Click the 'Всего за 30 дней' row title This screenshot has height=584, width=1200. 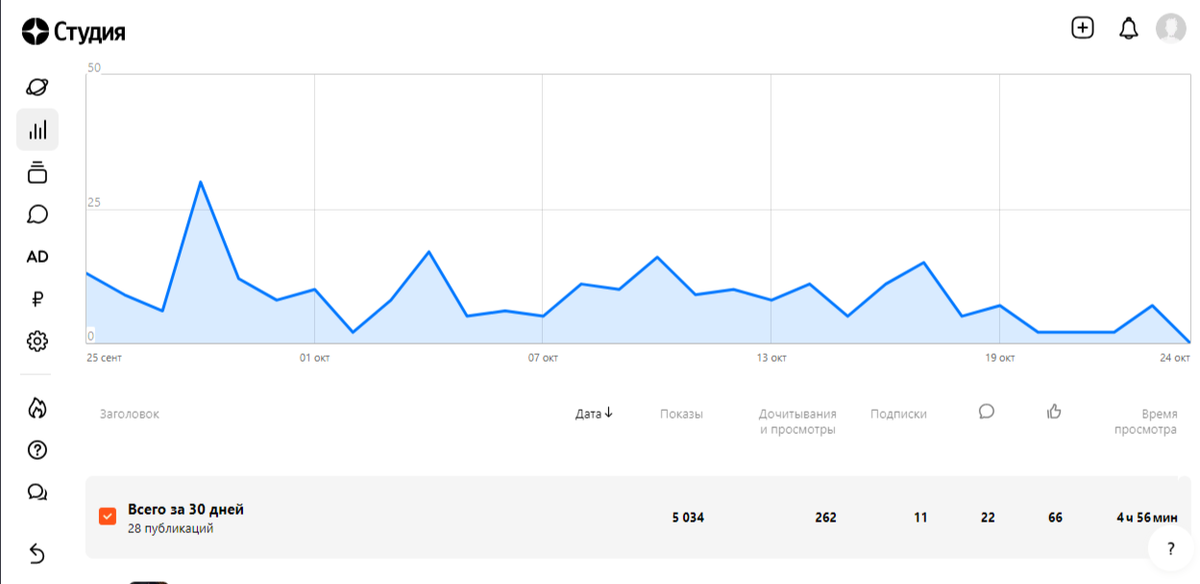[x=186, y=509]
